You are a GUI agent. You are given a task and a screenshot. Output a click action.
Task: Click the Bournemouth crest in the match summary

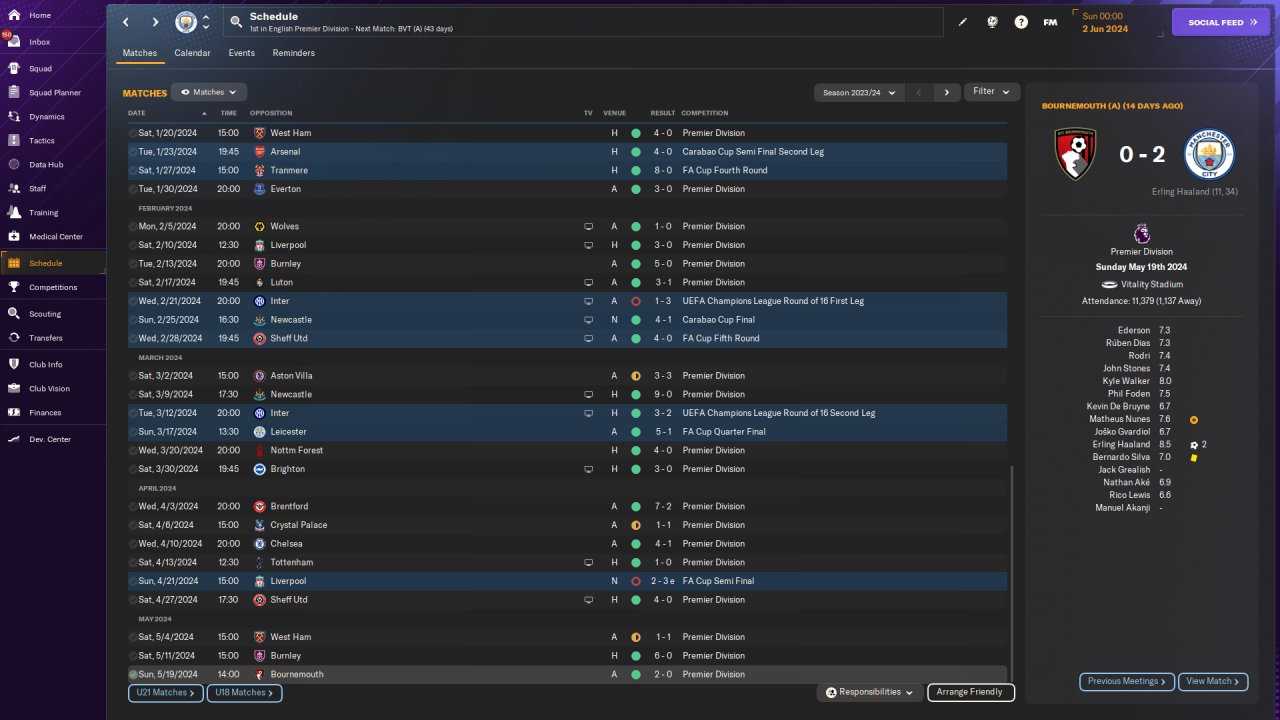tap(1074, 155)
